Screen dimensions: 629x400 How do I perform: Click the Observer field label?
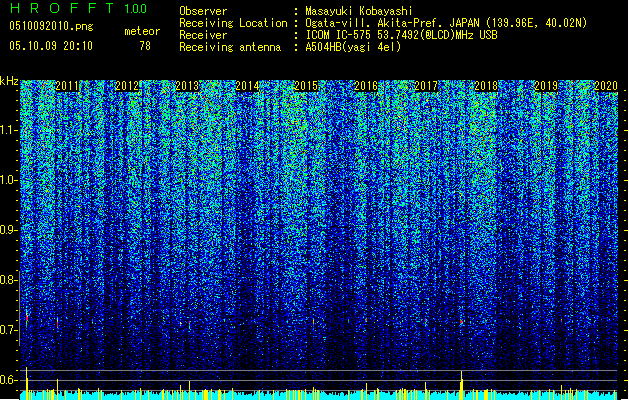[203, 11]
